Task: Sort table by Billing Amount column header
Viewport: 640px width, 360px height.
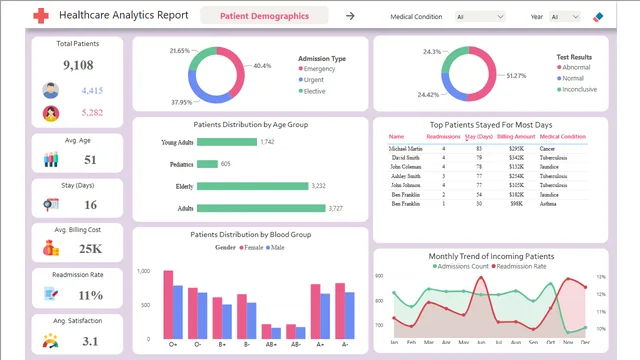Action: 516,137
